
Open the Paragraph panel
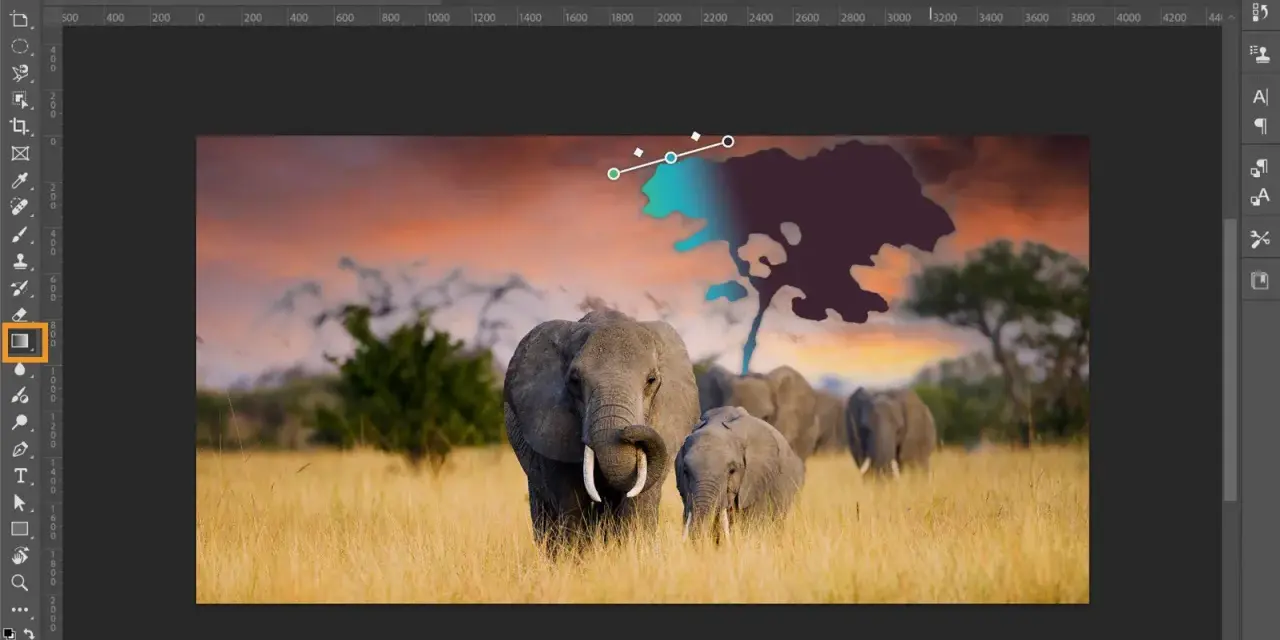tap(1260, 126)
